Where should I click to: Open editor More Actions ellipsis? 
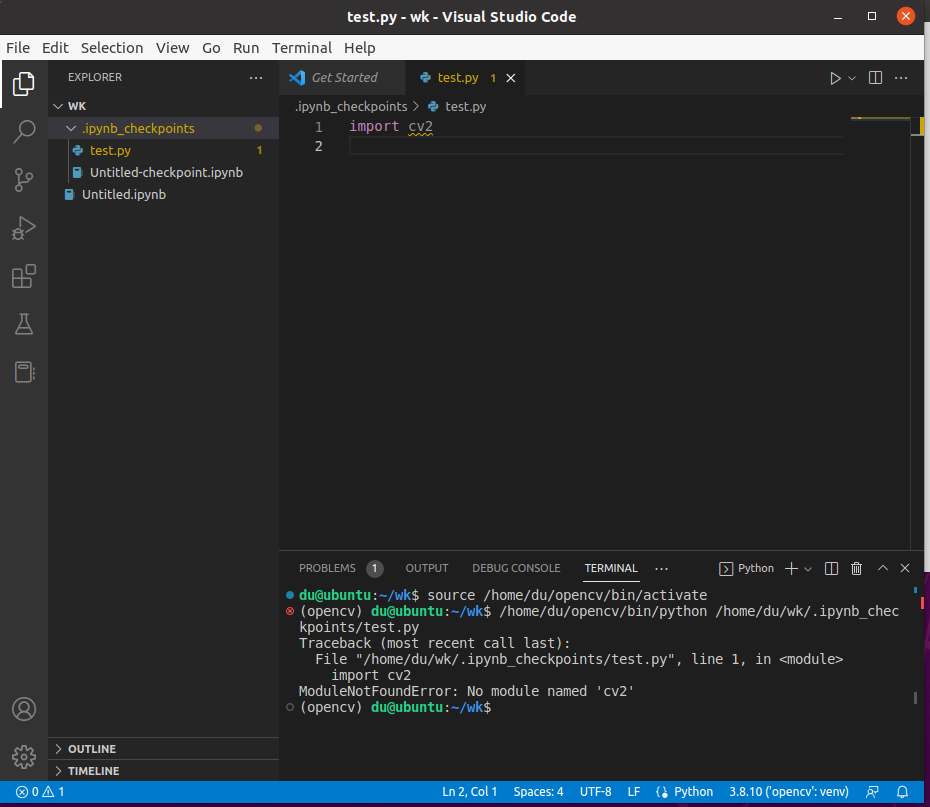pos(901,78)
